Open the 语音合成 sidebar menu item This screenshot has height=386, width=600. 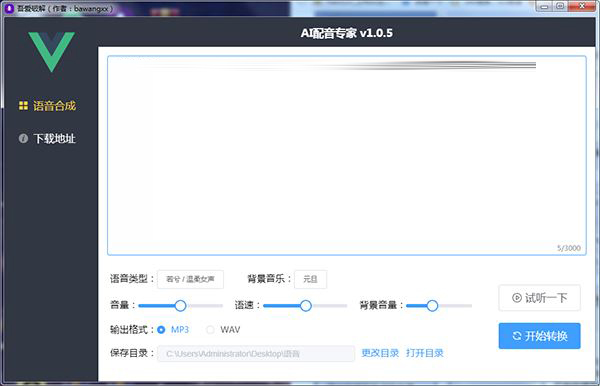point(47,106)
